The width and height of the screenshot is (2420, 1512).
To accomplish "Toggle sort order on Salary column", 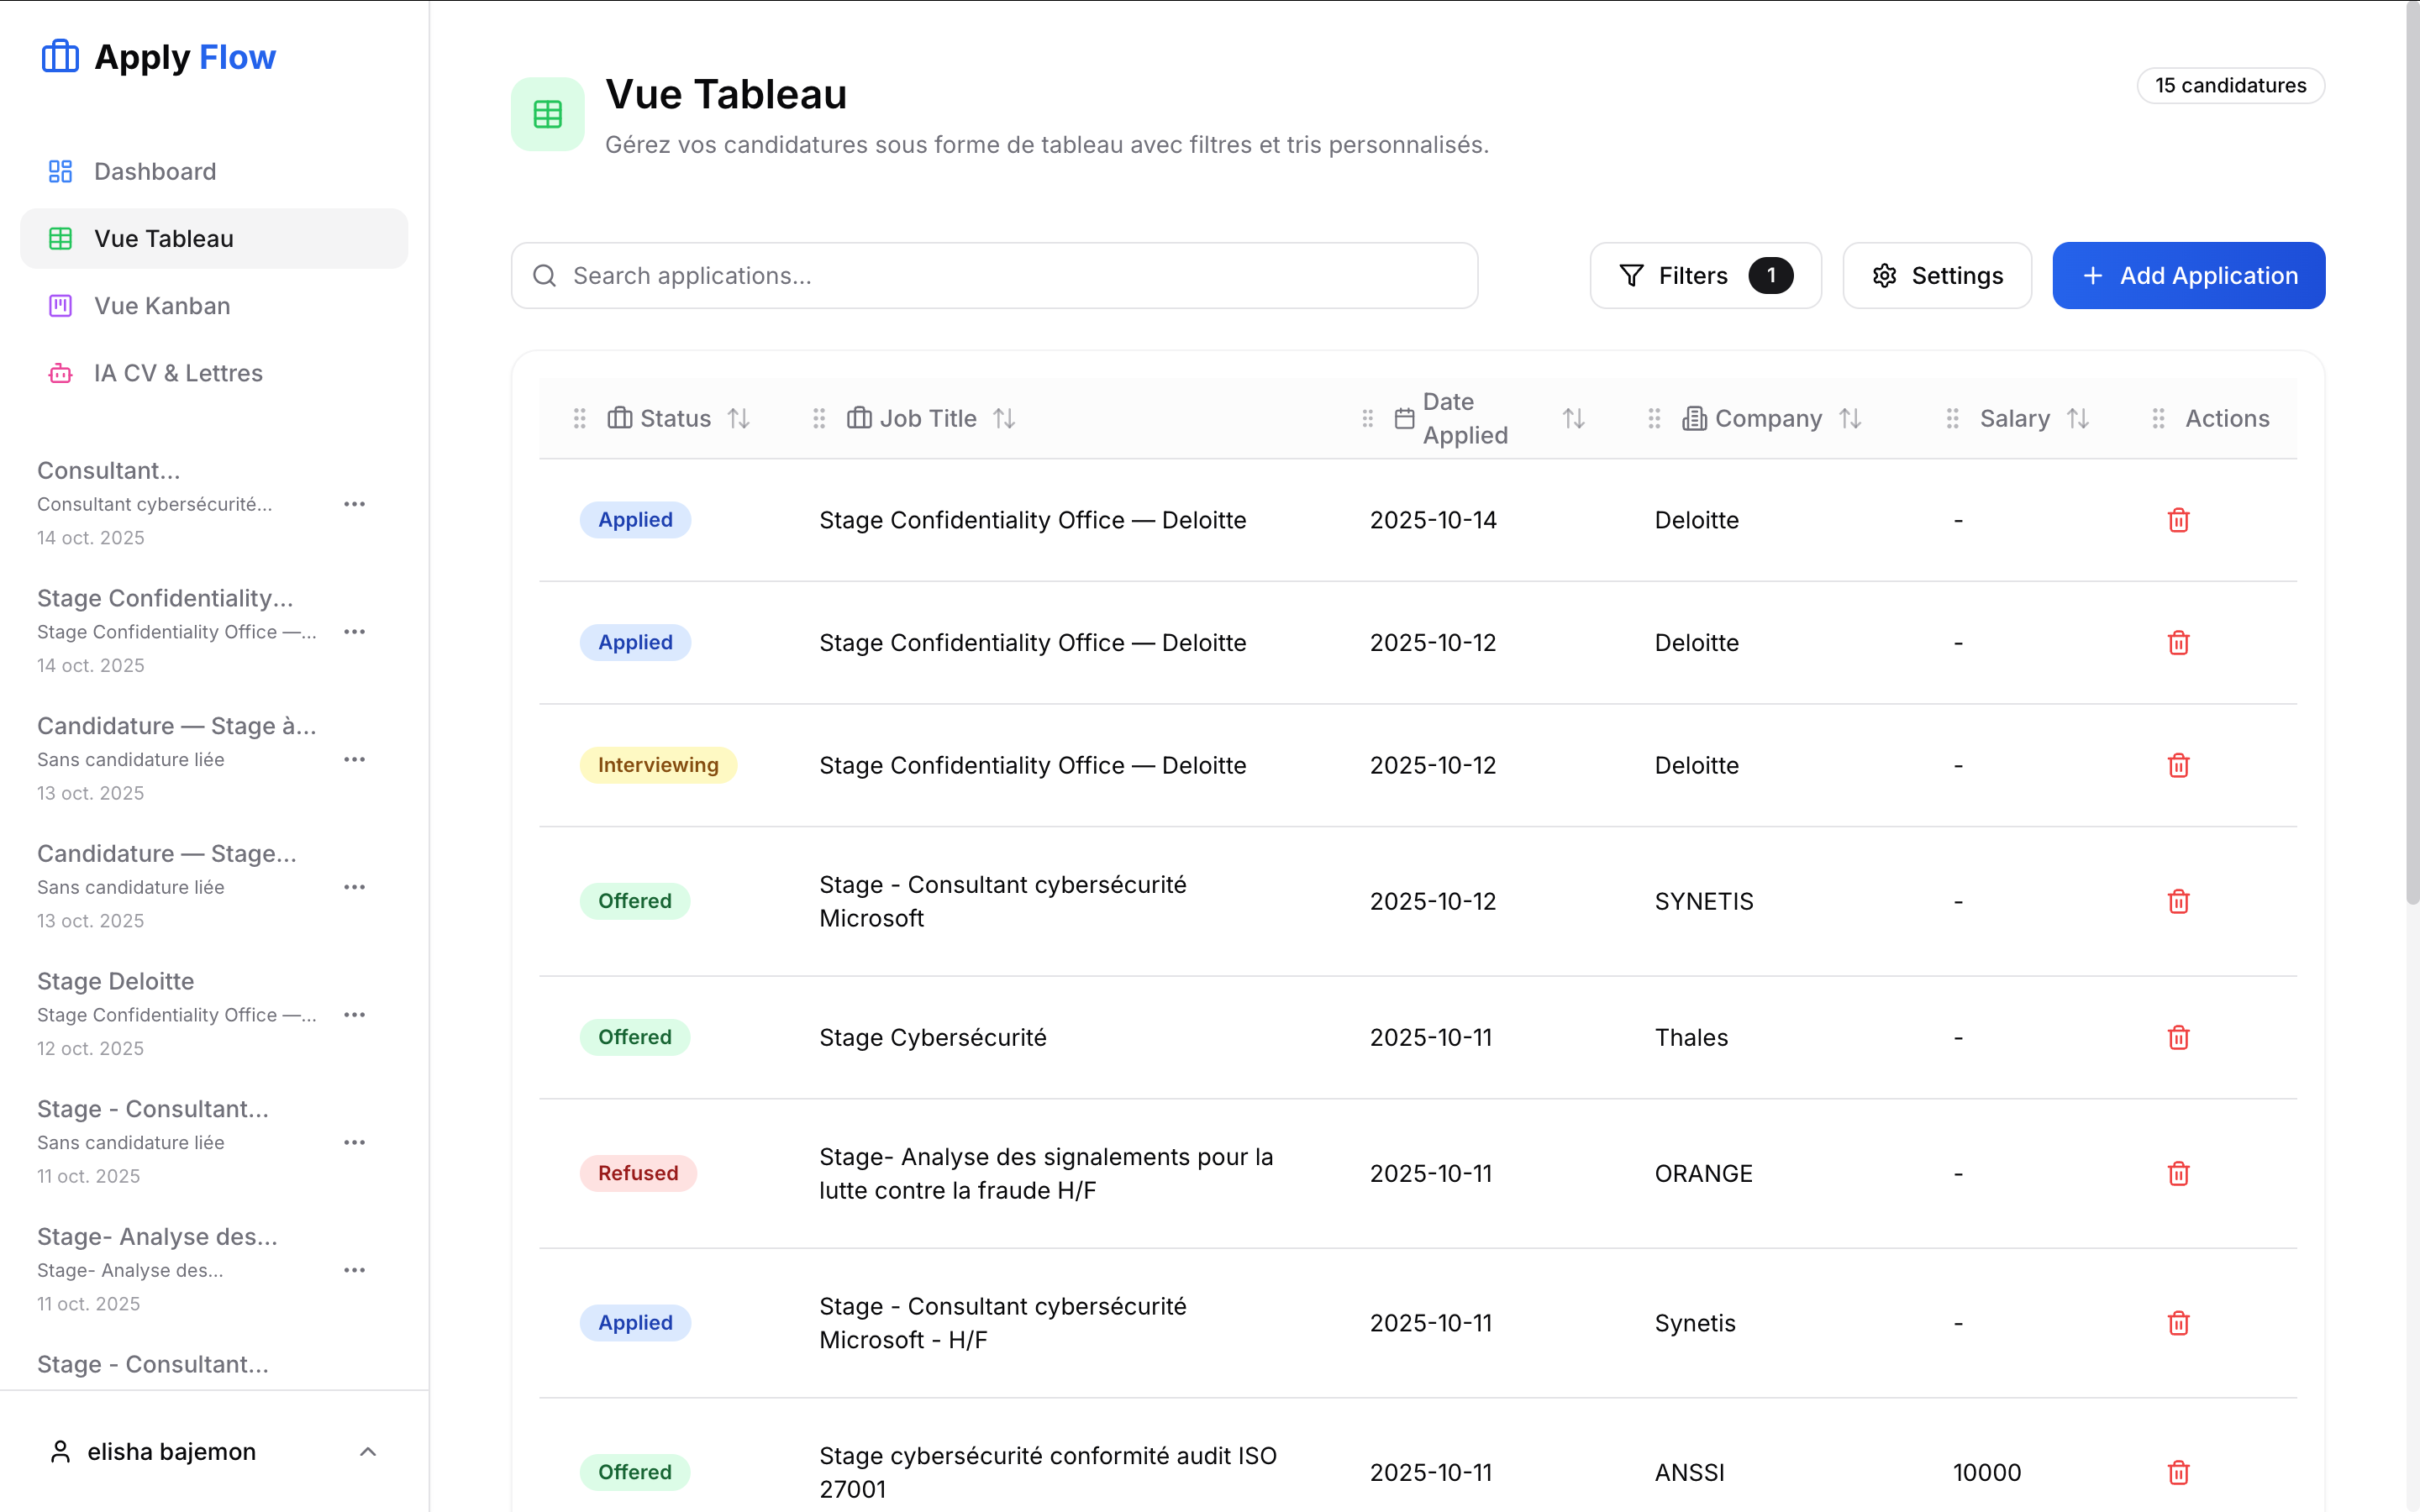I will pyautogui.click(x=2078, y=418).
